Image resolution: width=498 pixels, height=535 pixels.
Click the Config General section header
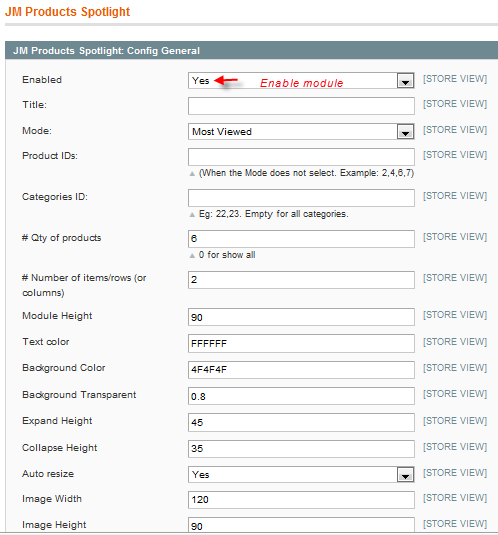coord(251,50)
